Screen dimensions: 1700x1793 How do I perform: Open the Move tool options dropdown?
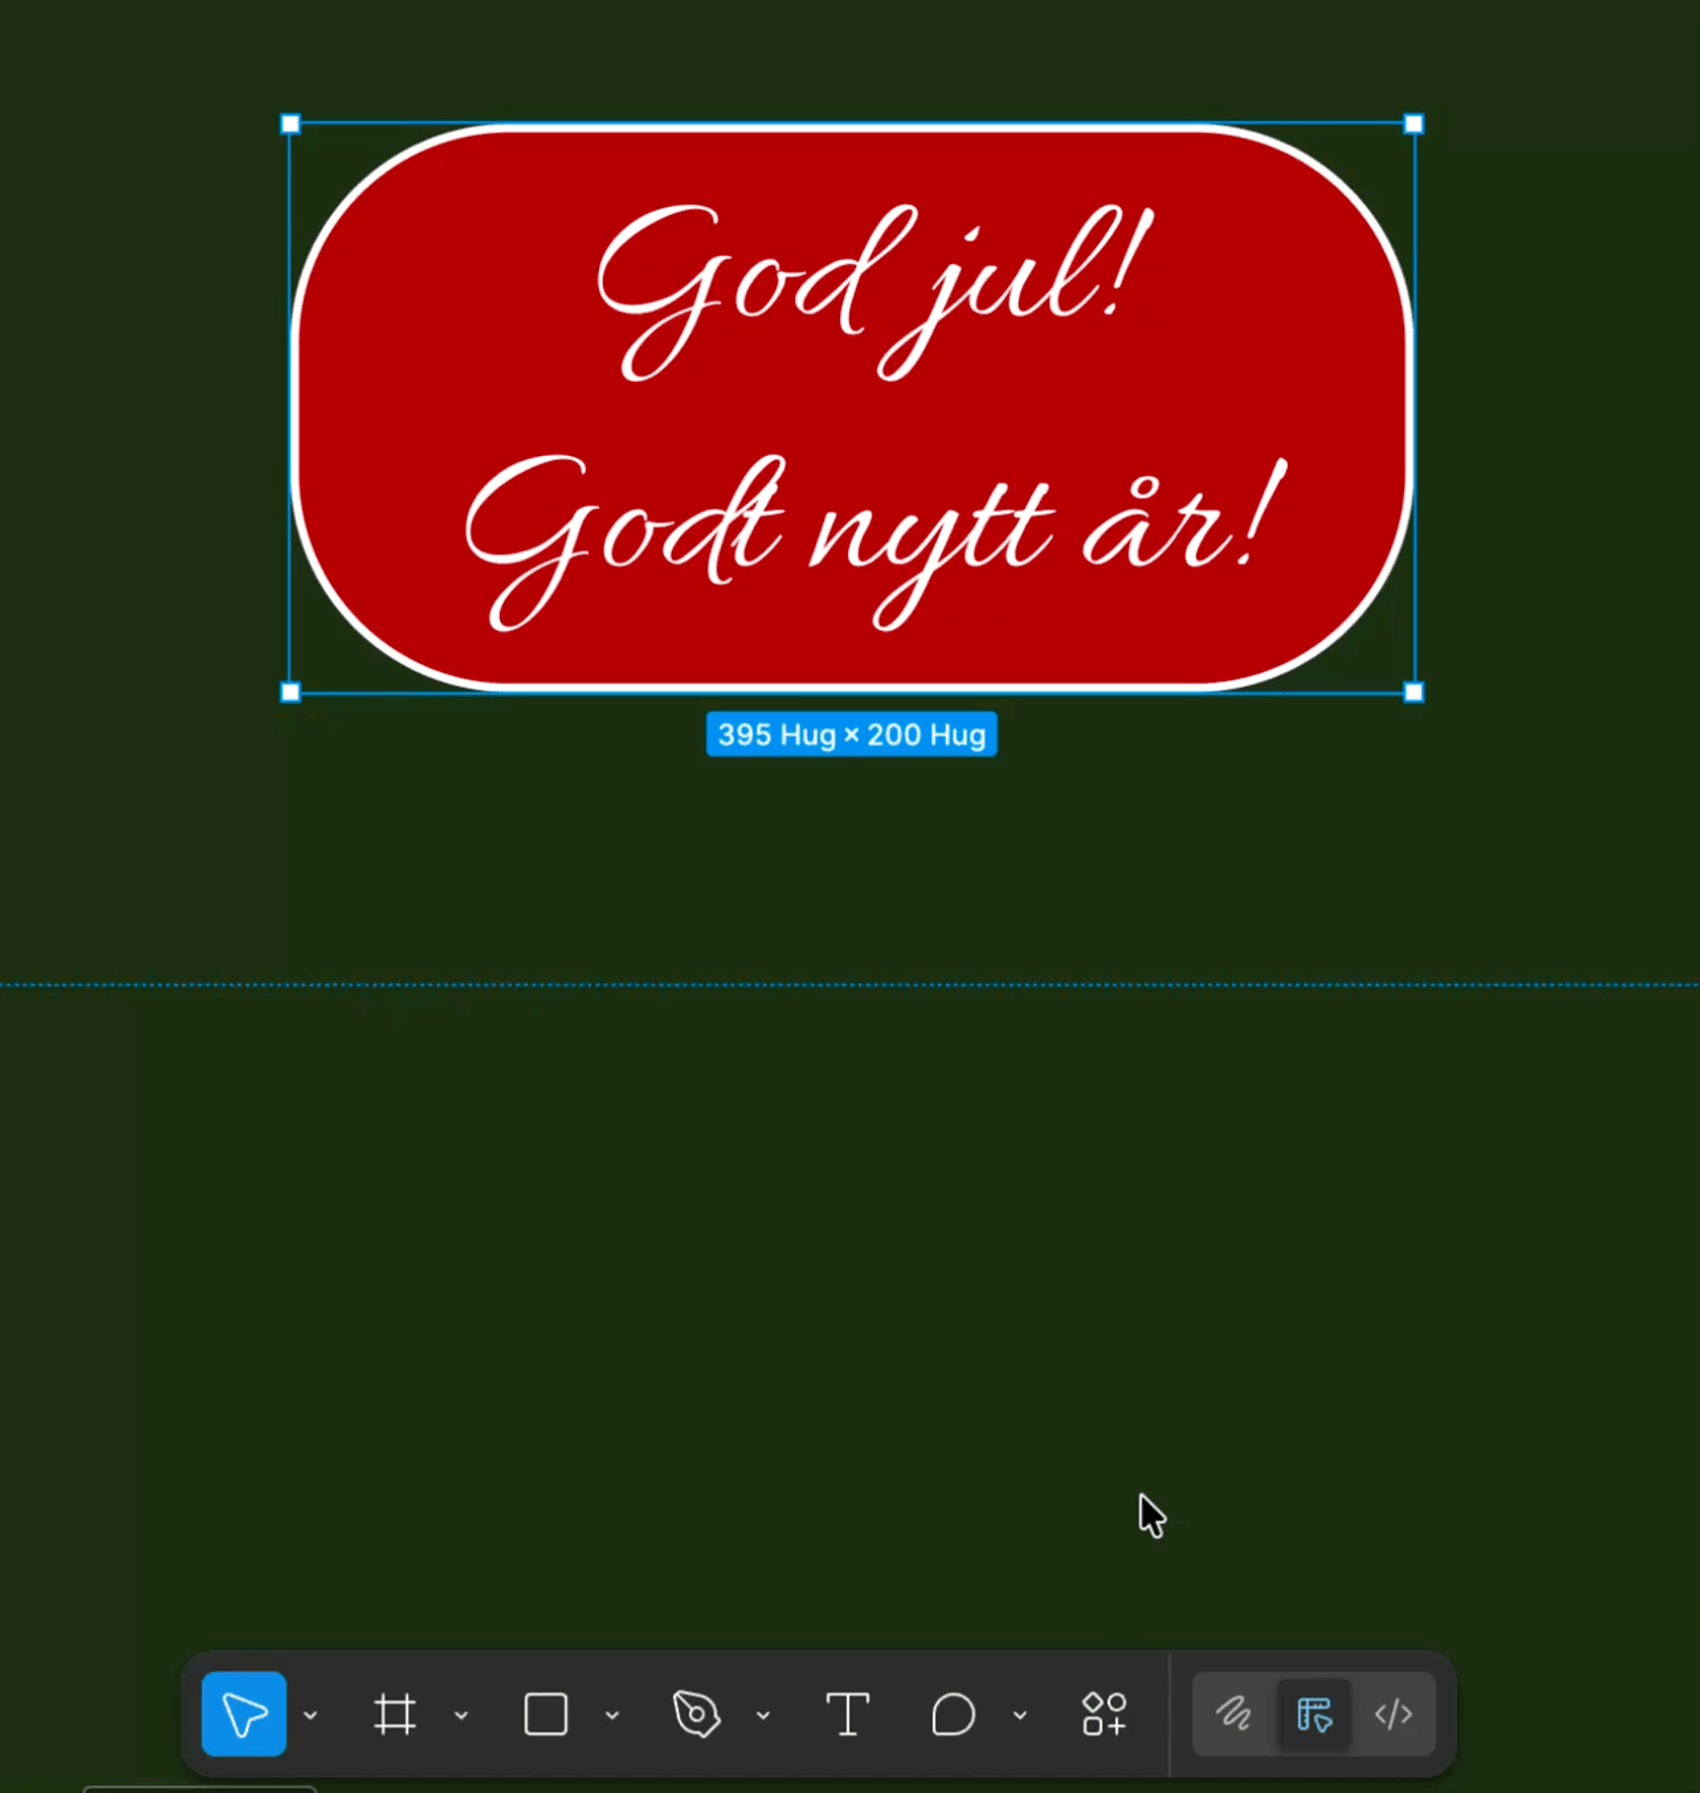pyautogui.click(x=311, y=1715)
